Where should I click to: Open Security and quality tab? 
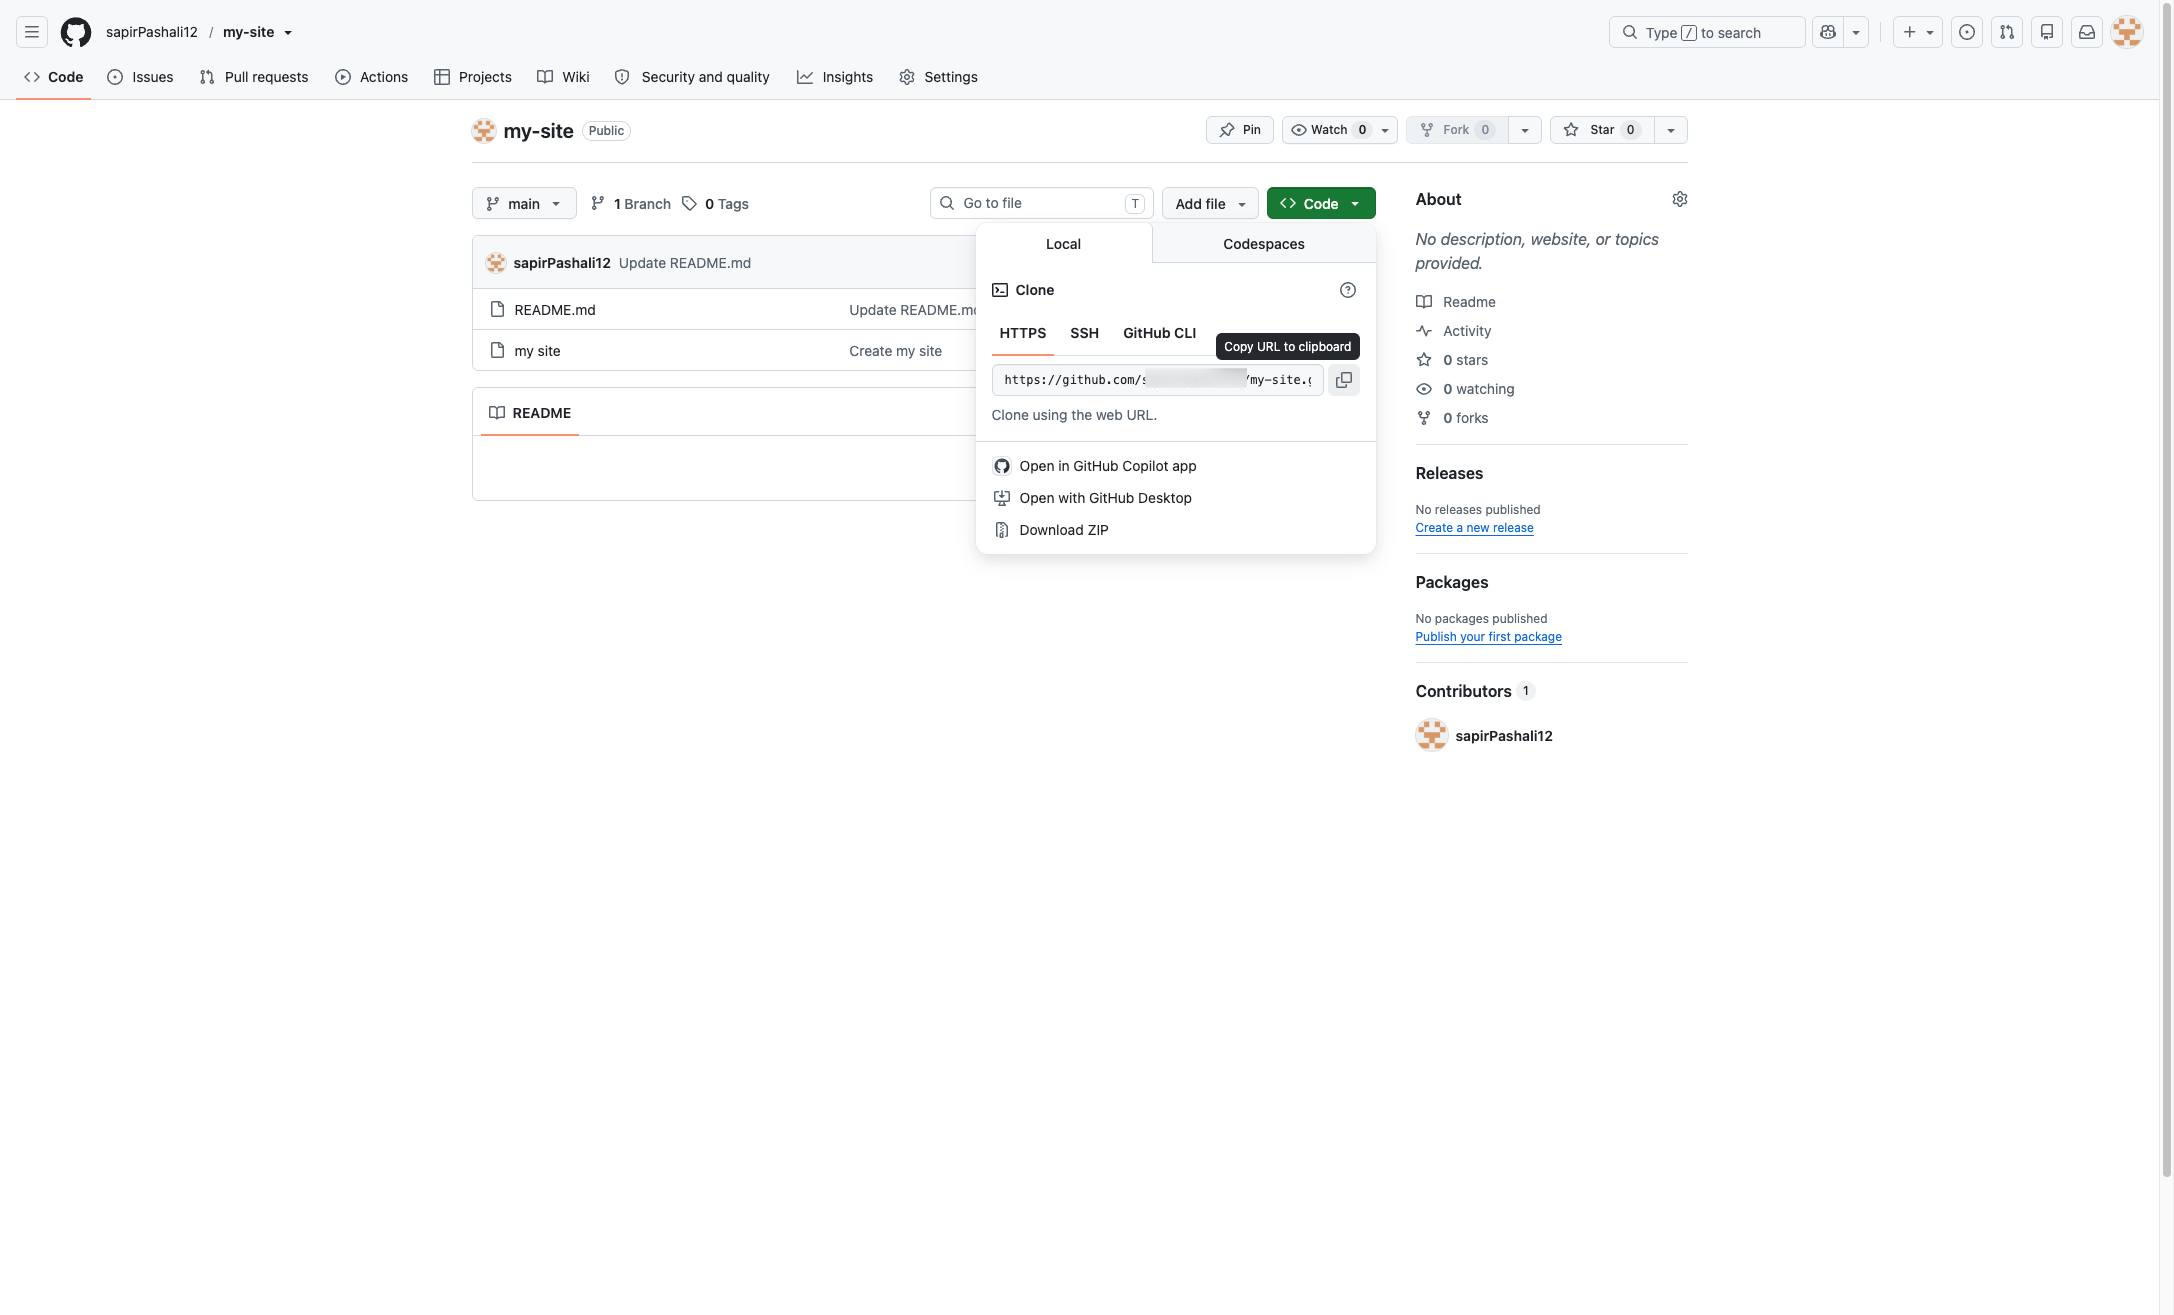[692, 77]
